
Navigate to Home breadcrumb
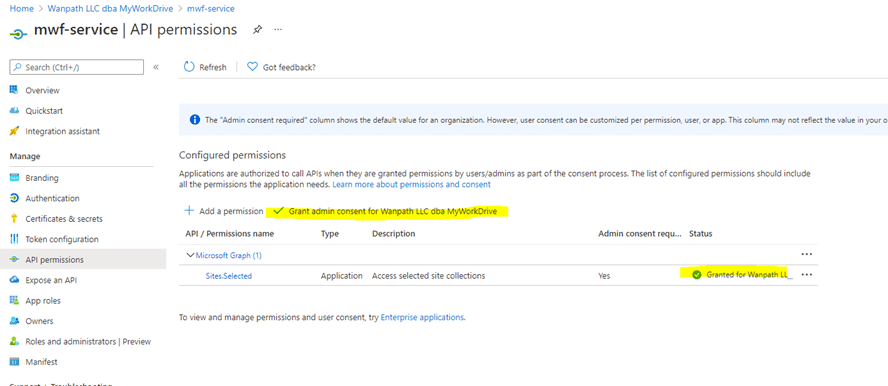pos(22,8)
